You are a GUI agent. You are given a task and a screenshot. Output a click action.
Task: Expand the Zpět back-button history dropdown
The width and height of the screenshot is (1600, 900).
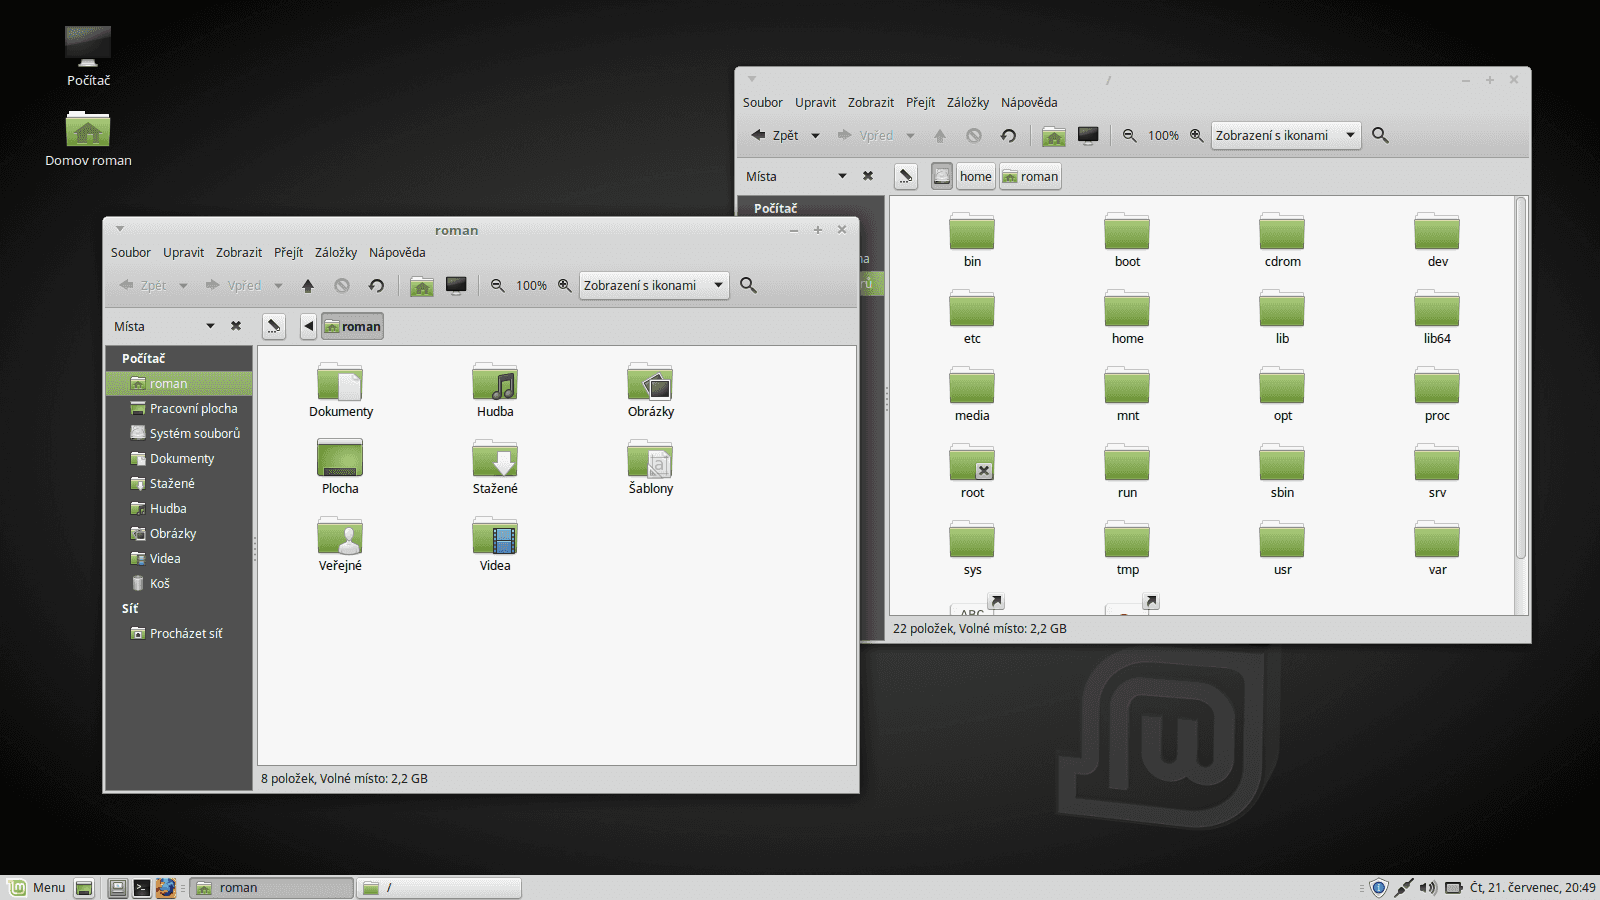pos(183,285)
